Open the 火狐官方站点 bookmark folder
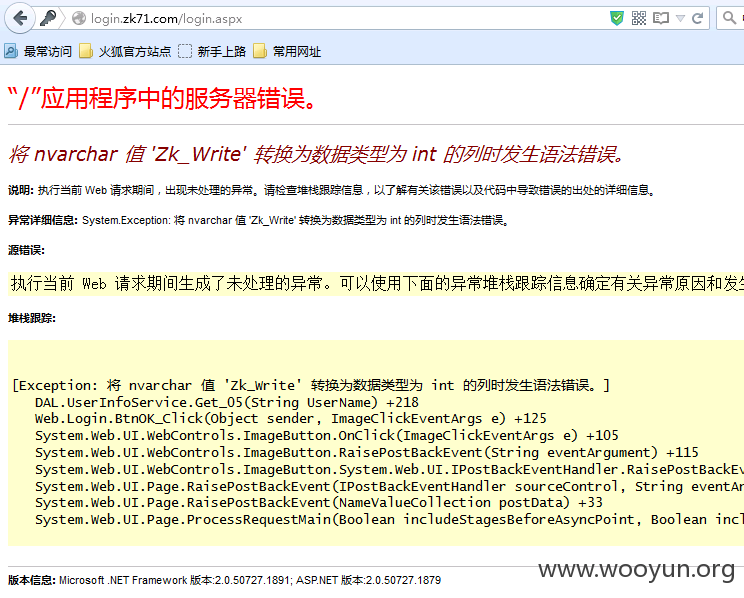 125,51
